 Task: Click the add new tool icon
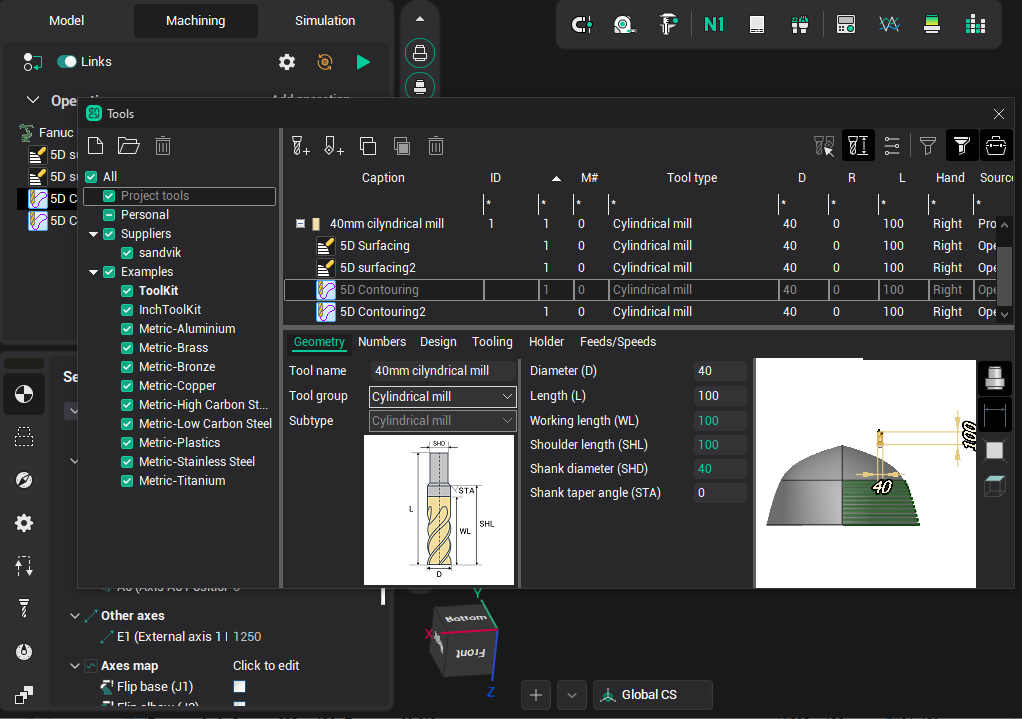pyautogui.click(x=300, y=146)
